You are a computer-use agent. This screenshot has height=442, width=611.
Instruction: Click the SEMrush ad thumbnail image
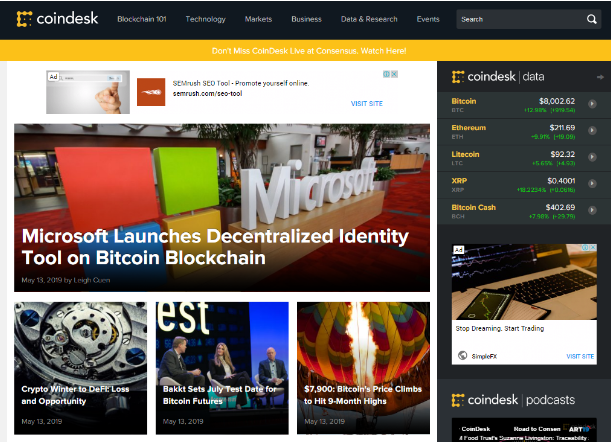(88, 92)
